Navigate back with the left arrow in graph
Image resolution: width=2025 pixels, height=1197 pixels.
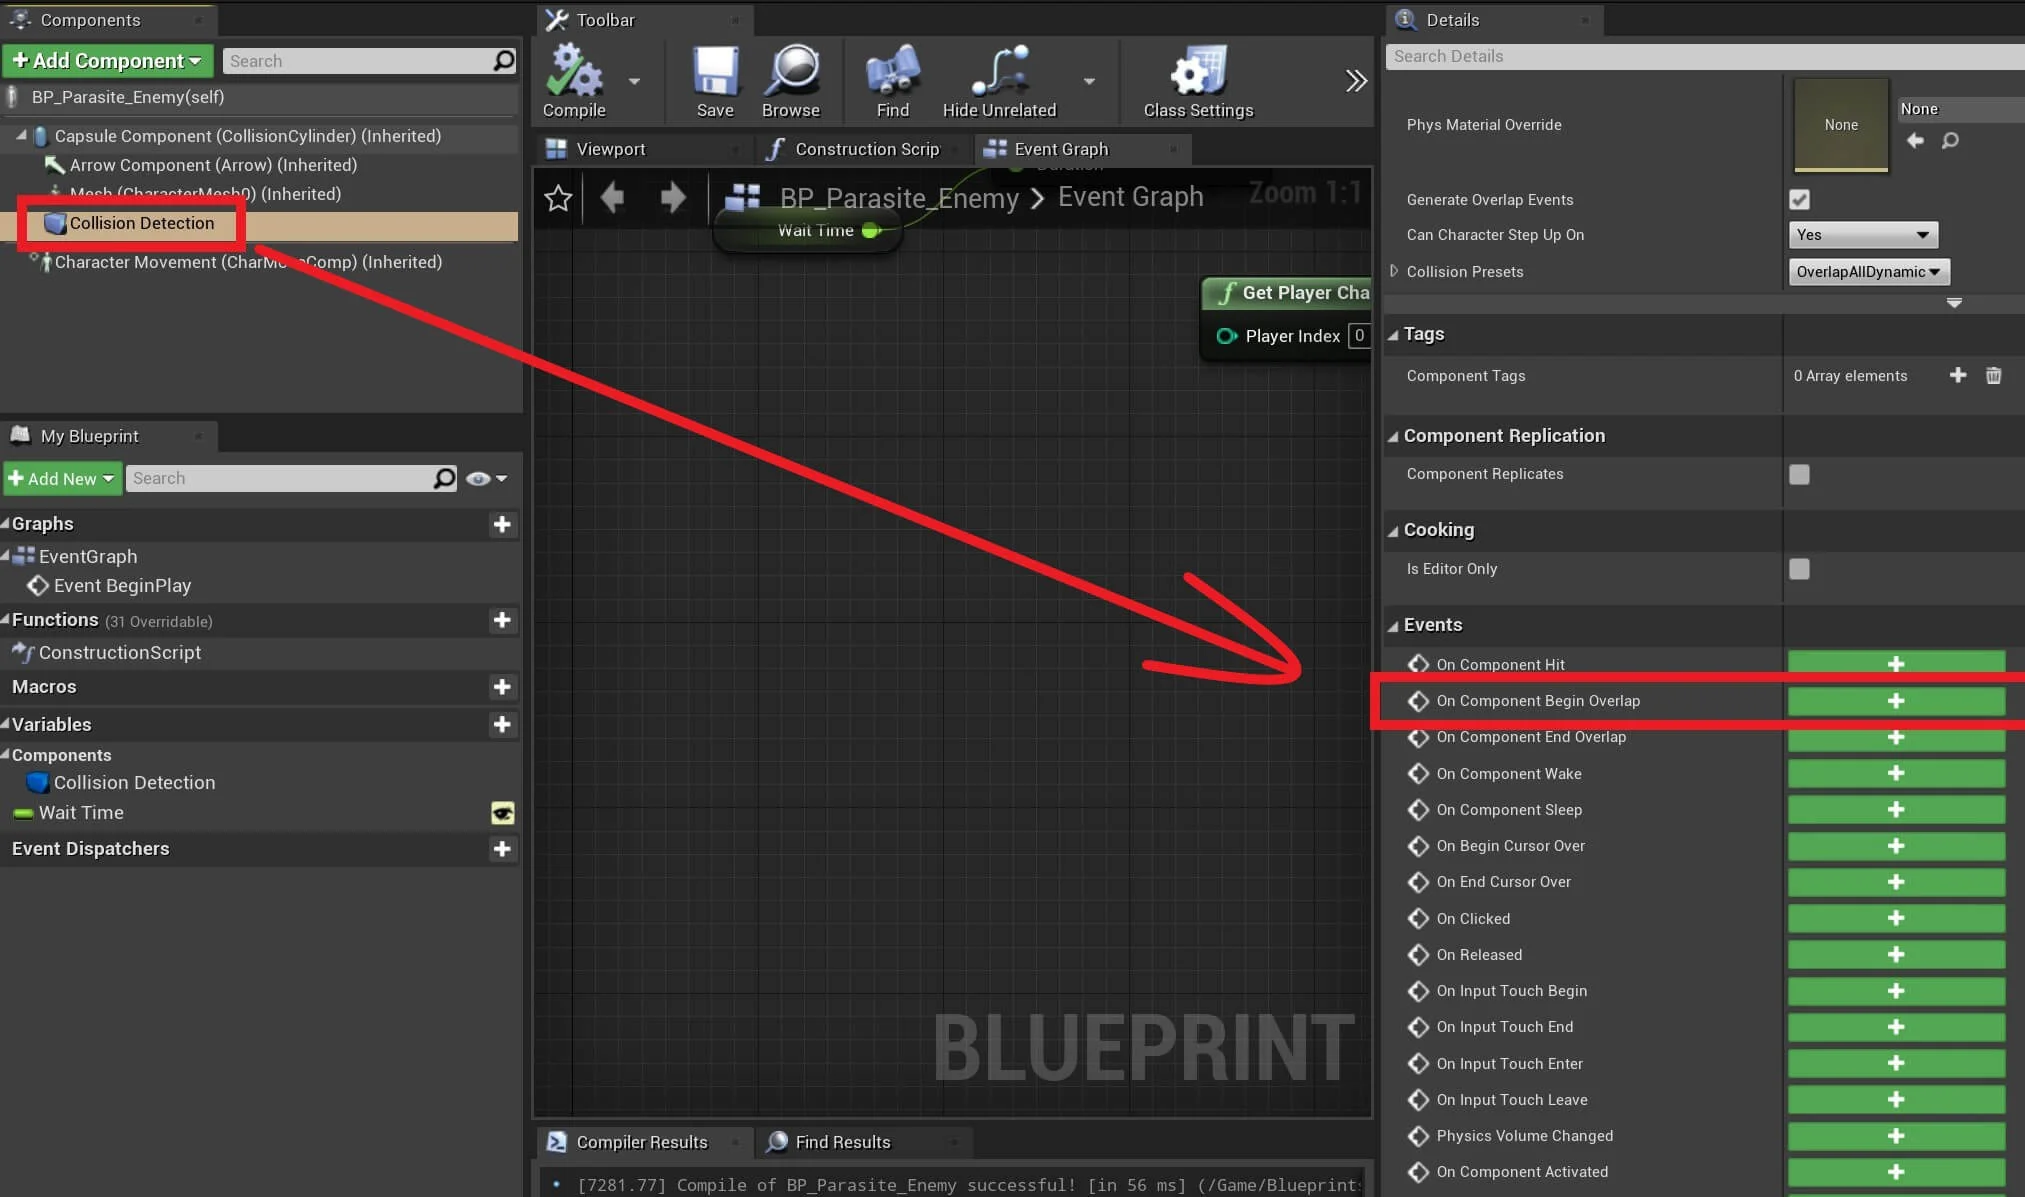612,198
